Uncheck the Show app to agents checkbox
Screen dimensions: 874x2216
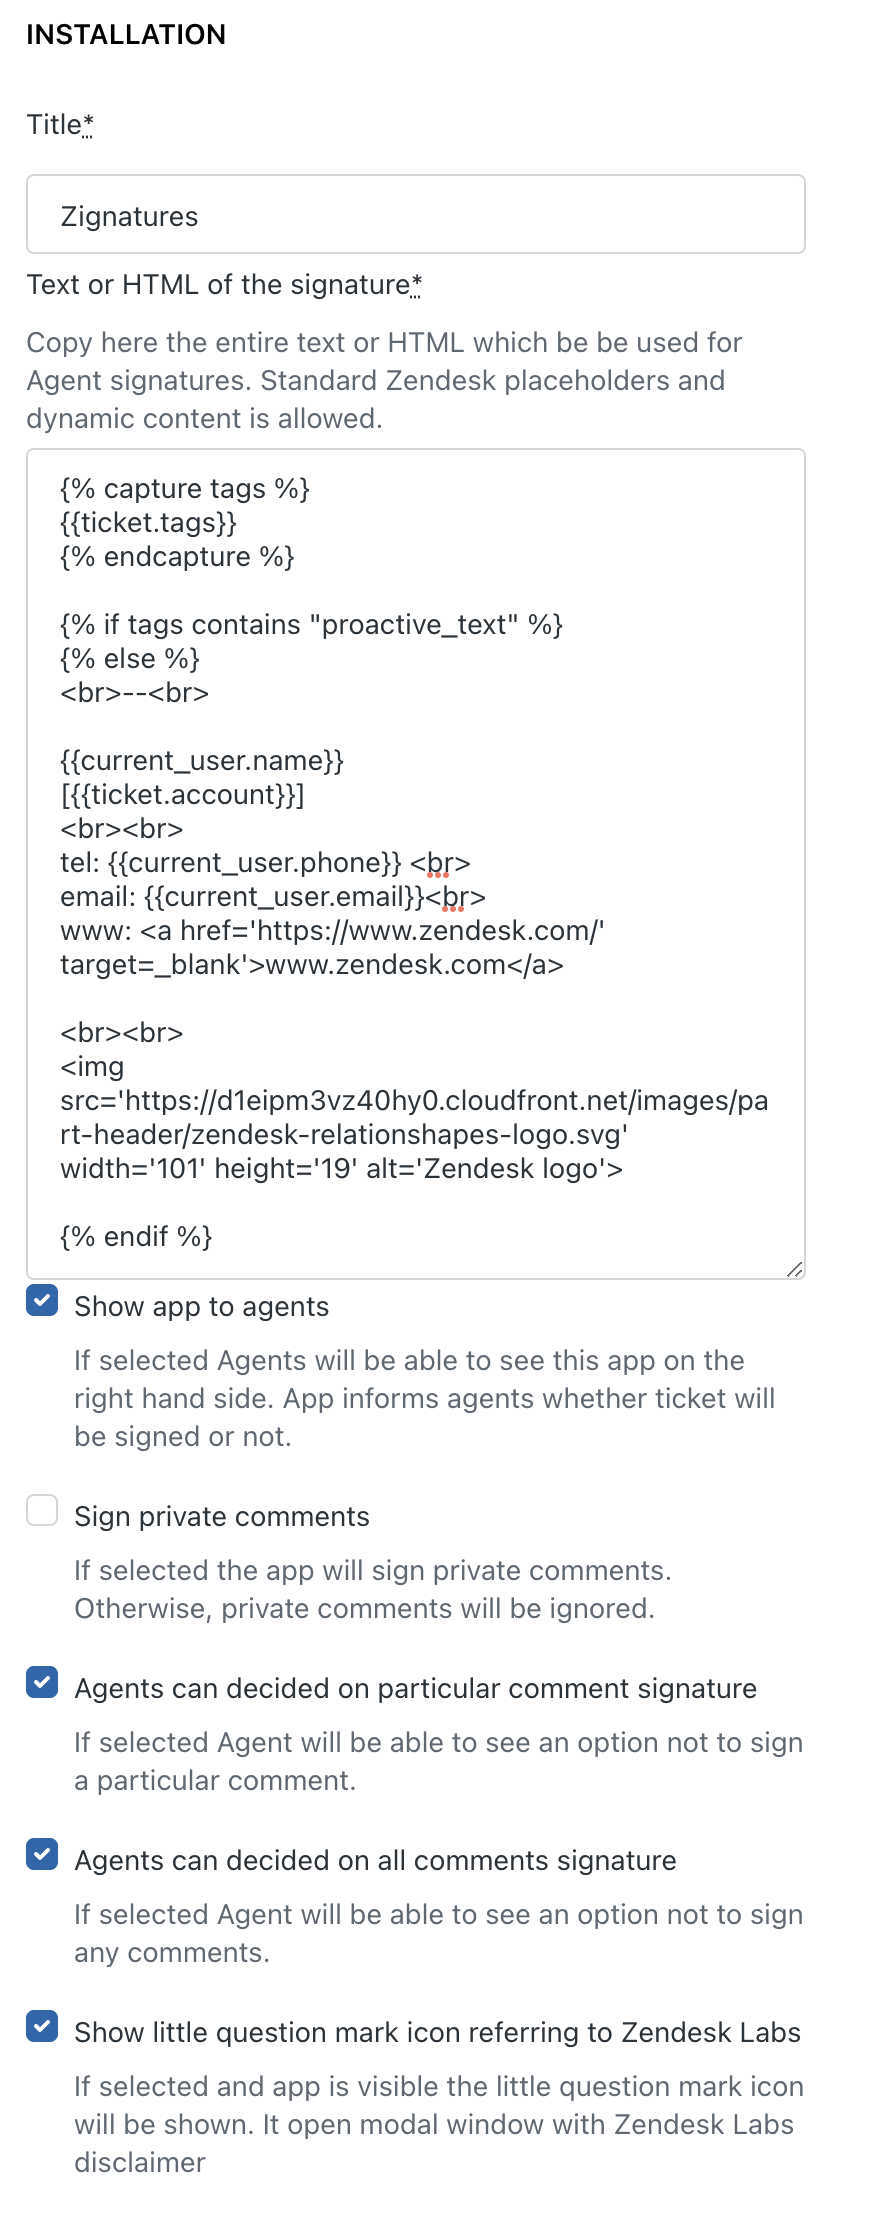coord(42,1301)
